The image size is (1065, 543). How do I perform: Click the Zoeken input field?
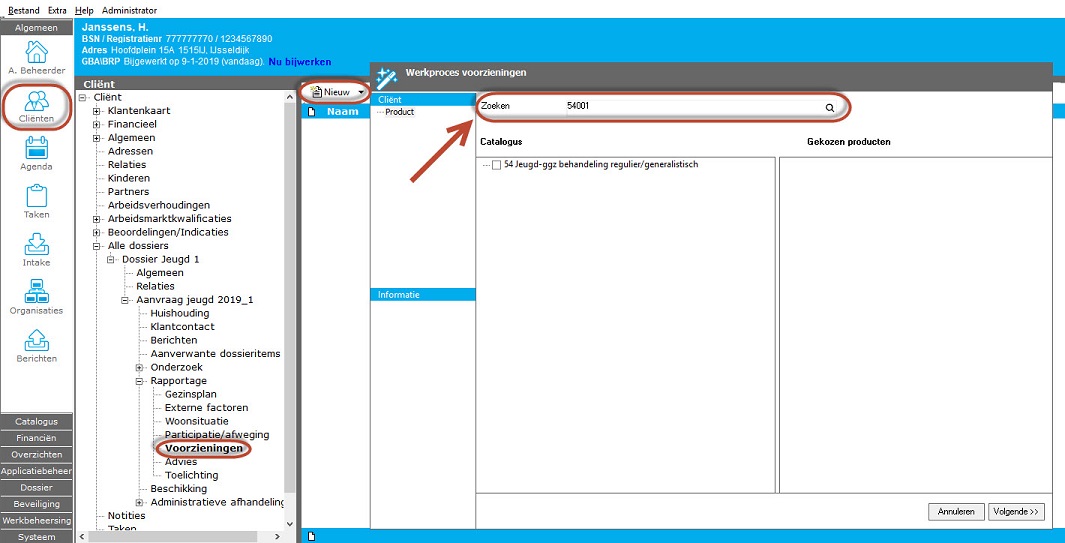(x=690, y=106)
